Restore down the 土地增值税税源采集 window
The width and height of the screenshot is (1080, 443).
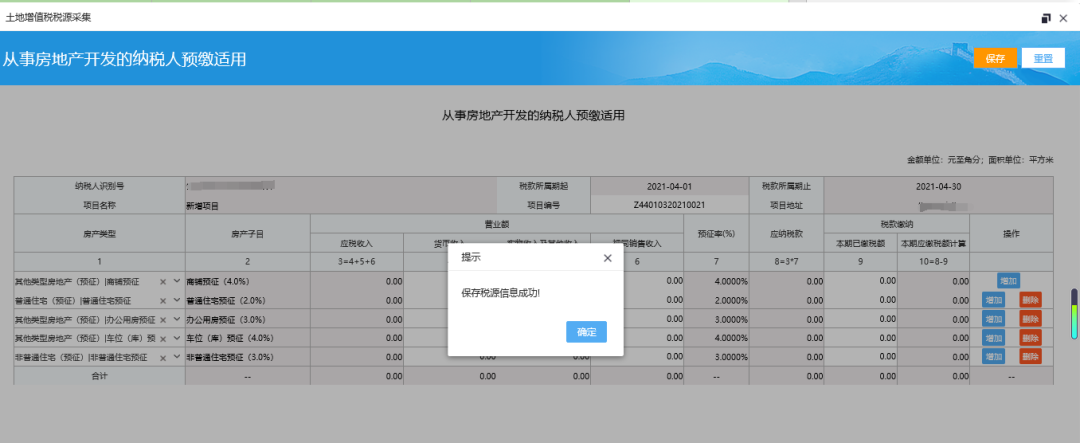click(x=1046, y=18)
